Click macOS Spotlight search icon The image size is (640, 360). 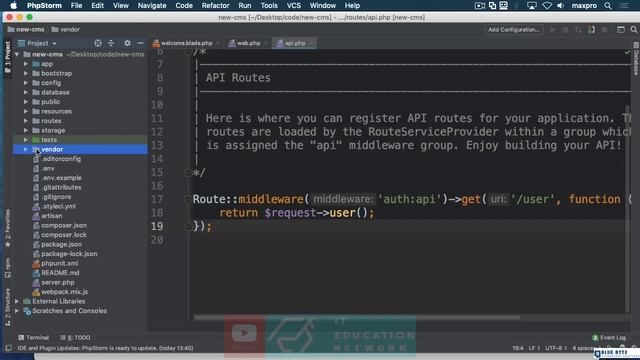pyautogui.click(x=608, y=6)
